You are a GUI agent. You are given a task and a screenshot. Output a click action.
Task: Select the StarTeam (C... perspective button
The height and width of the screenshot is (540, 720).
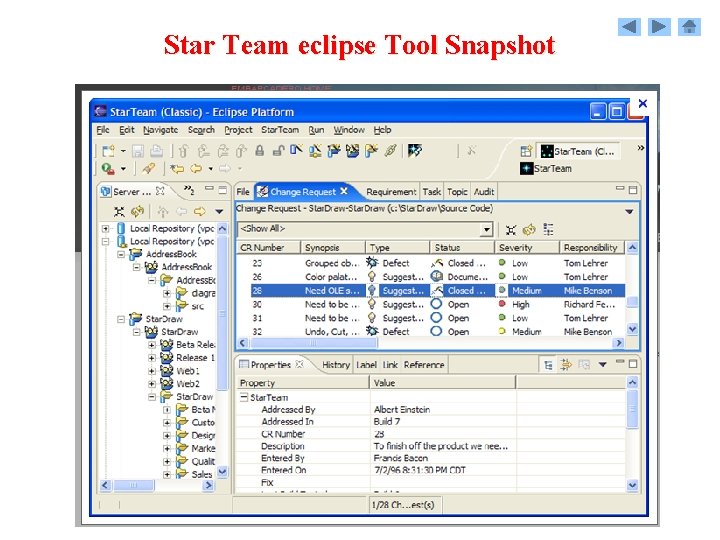tap(579, 151)
